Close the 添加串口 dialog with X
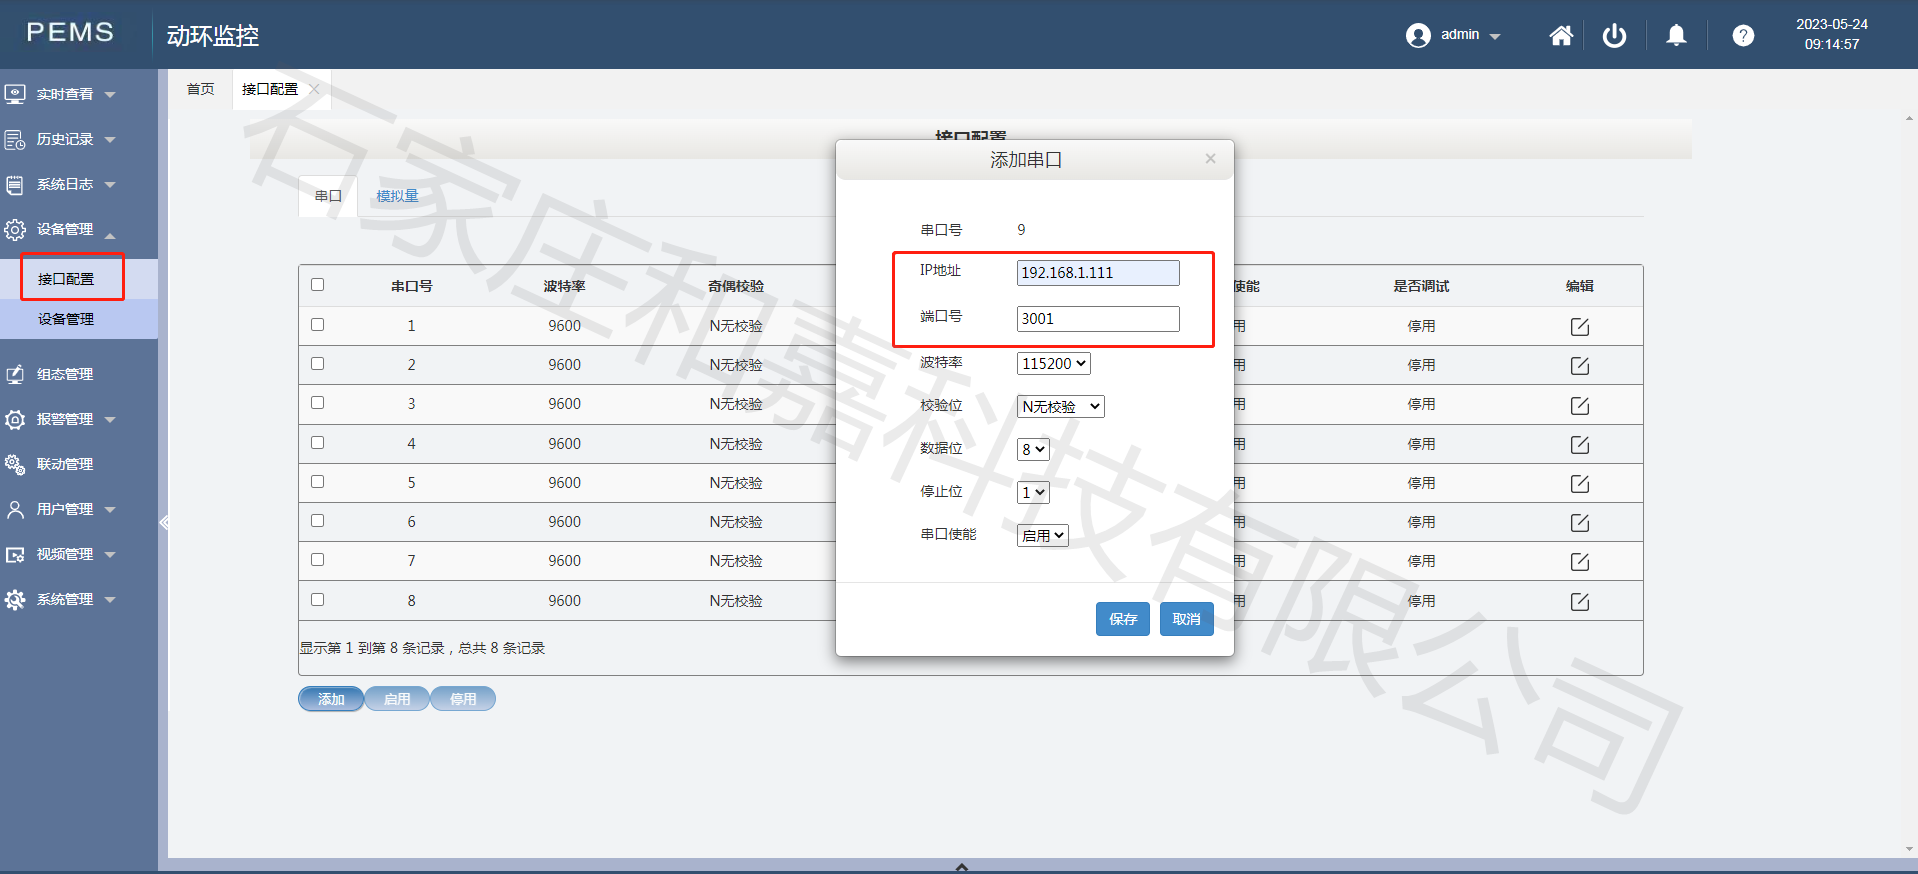The height and width of the screenshot is (874, 1918). (1210, 159)
